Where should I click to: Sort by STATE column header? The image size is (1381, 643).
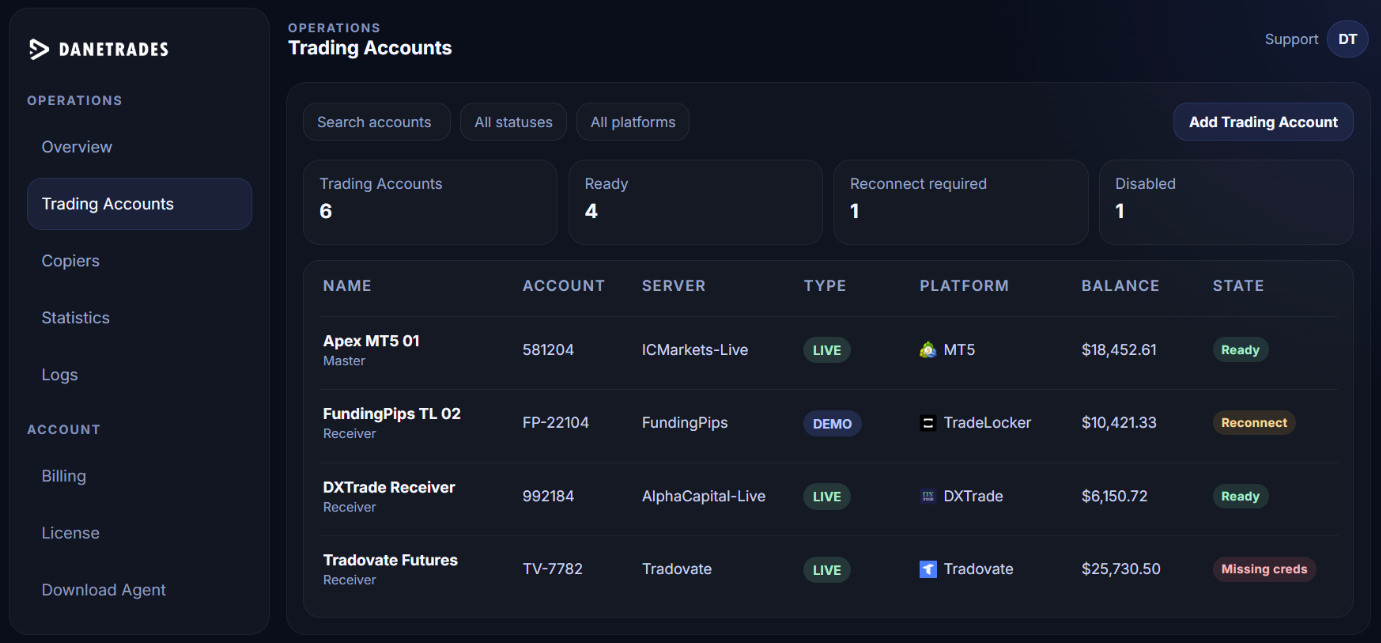tap(1238, 286)
